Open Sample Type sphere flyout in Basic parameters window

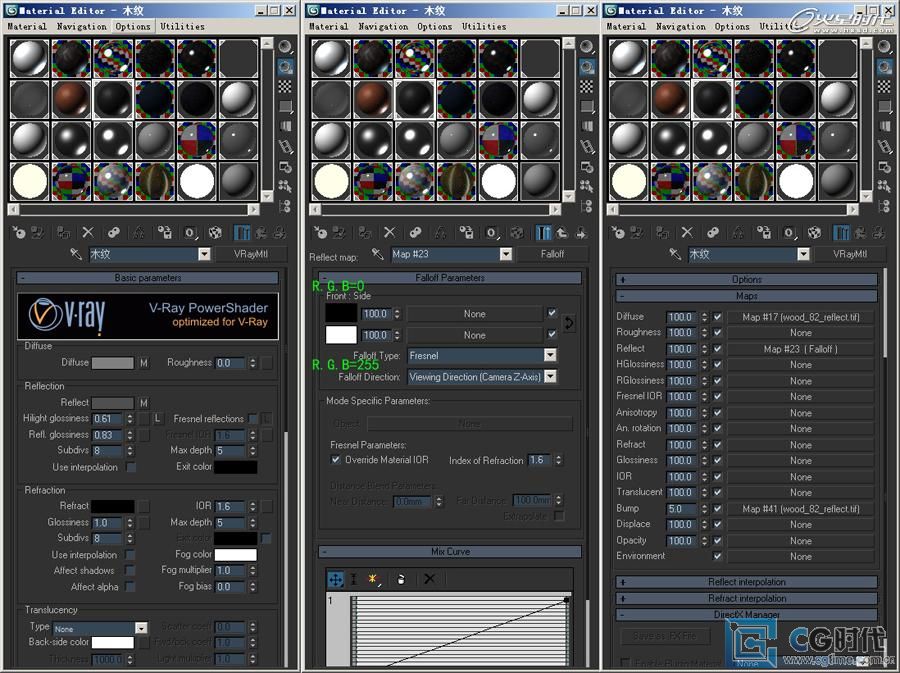285,46
